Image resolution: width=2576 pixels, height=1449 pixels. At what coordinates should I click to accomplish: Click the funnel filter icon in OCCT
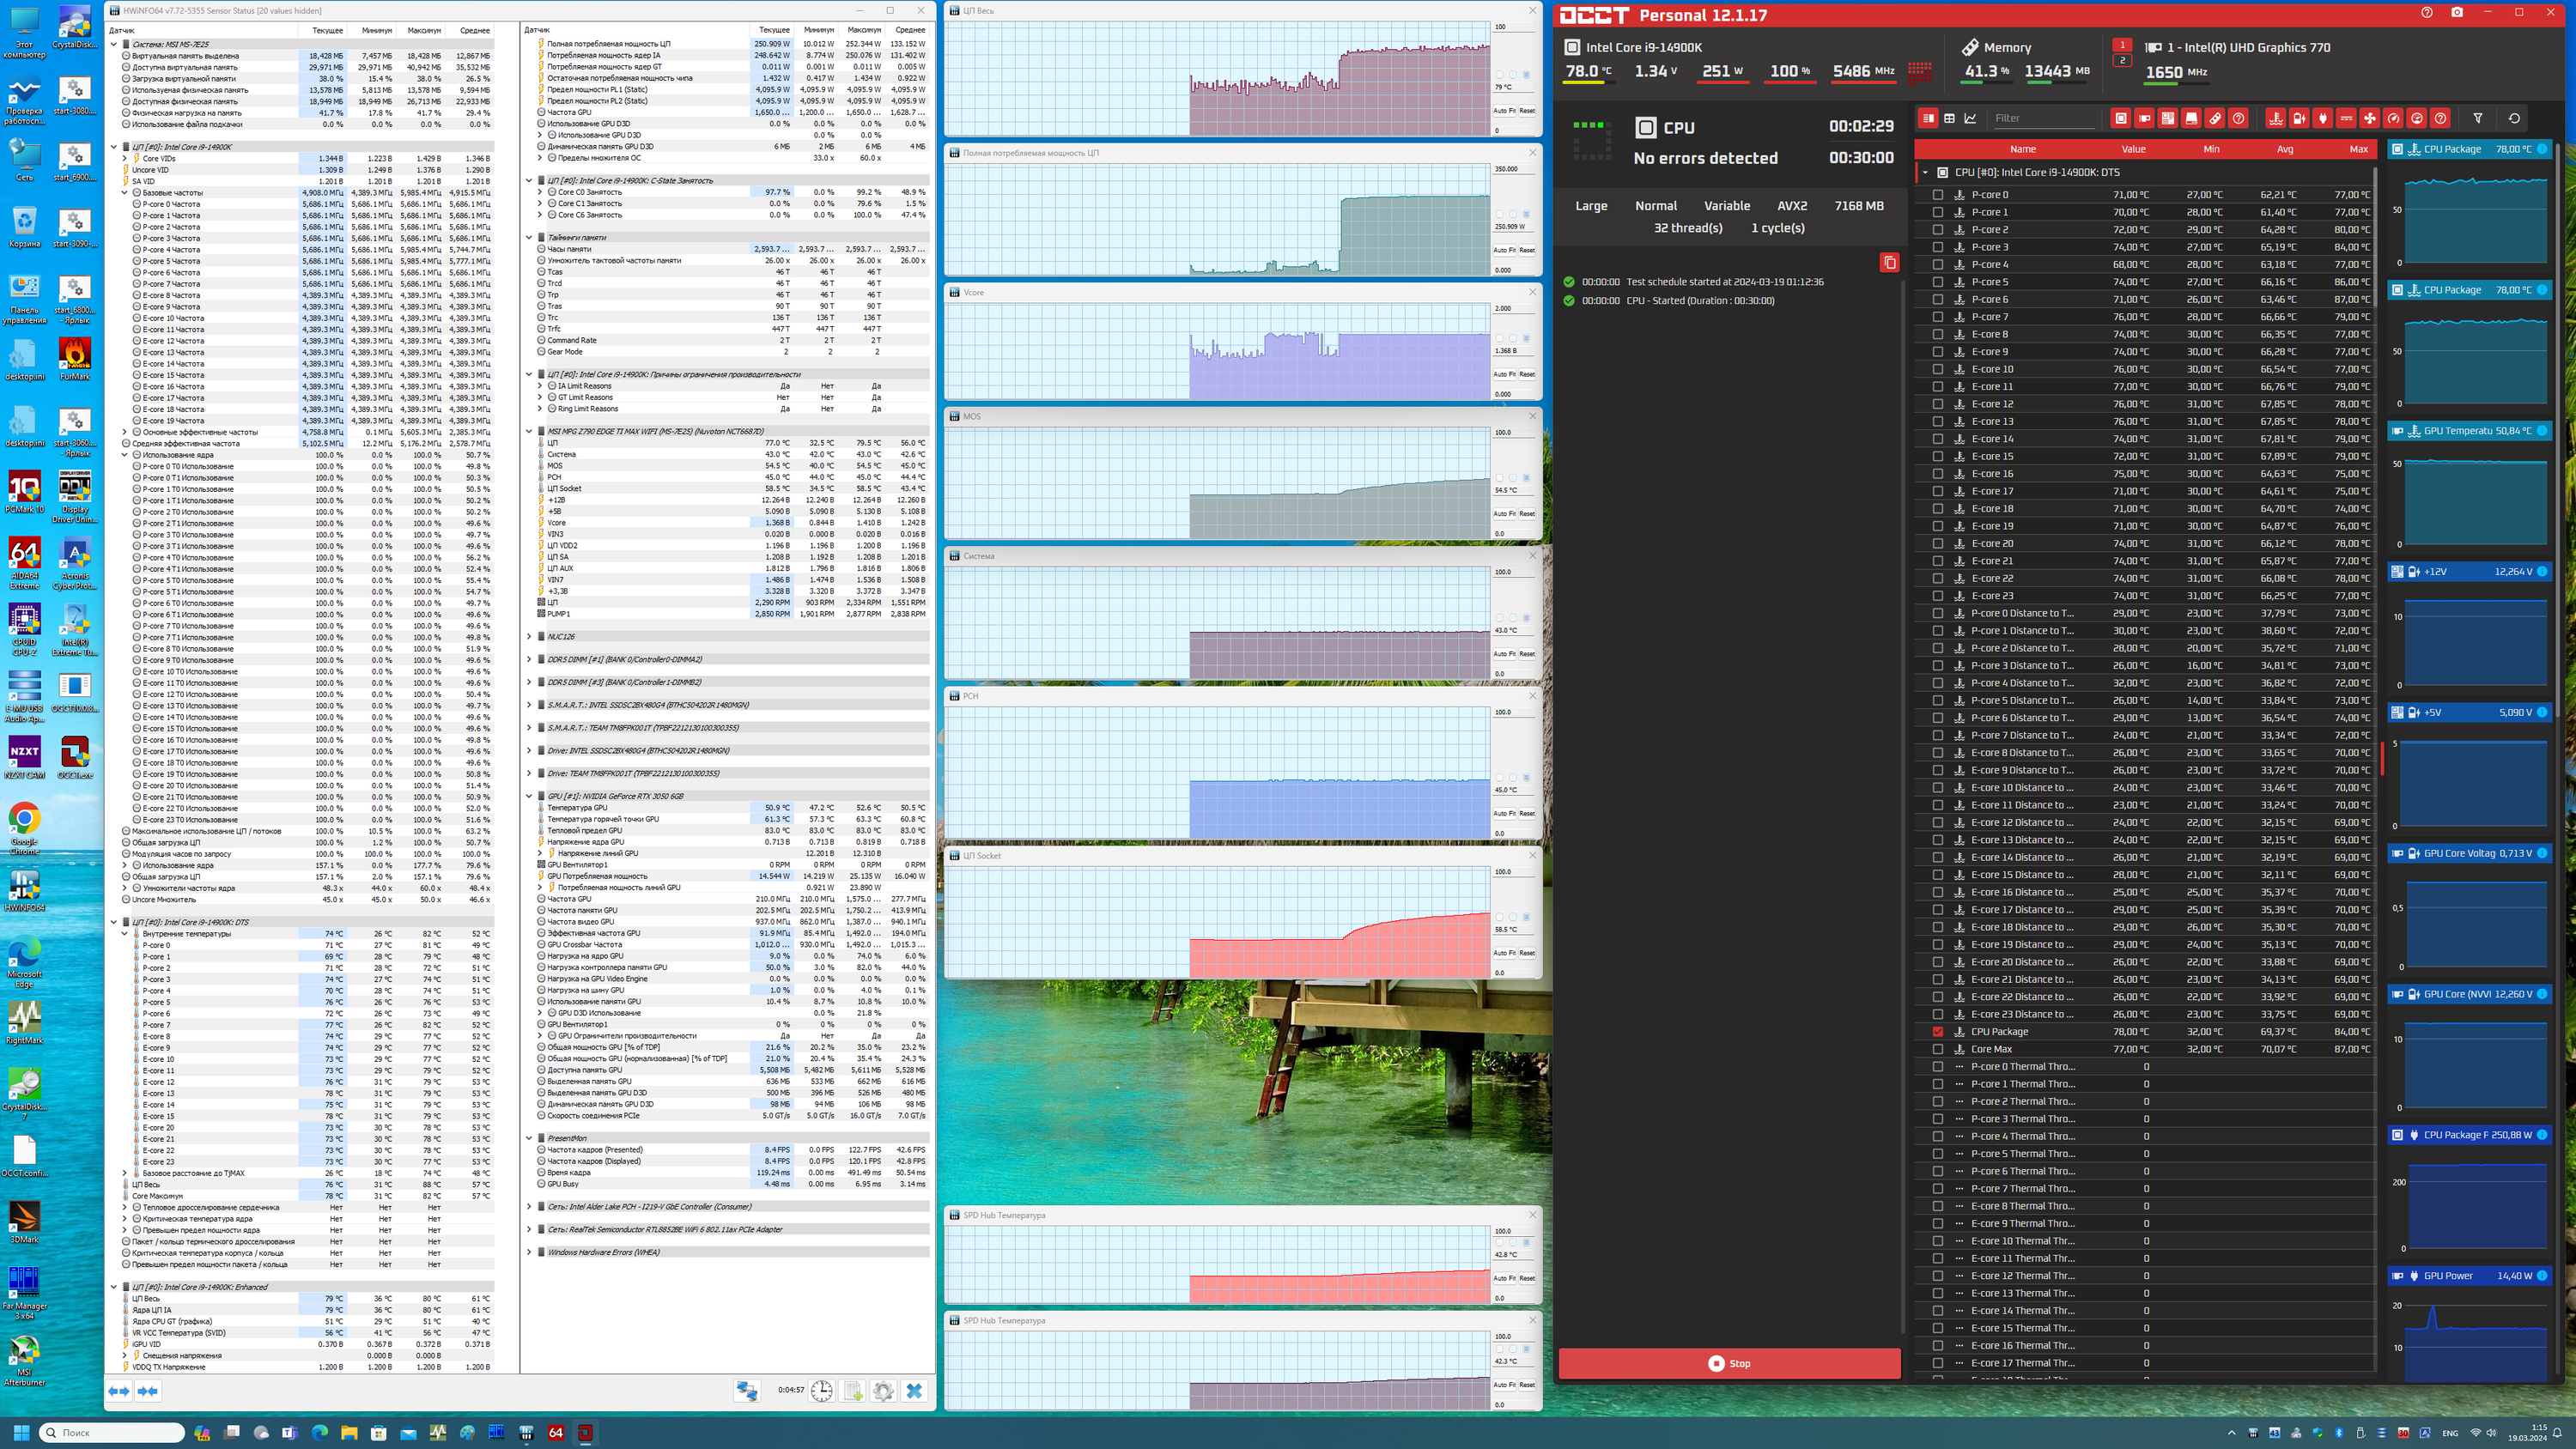[x=2478, y=118]
